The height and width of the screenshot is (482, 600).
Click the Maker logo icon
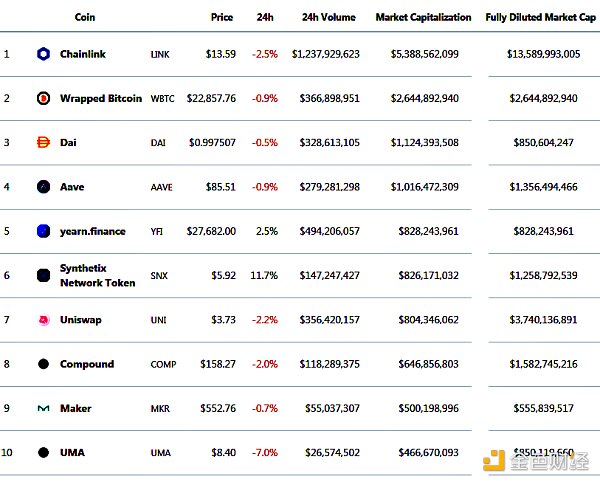[43, 408]
